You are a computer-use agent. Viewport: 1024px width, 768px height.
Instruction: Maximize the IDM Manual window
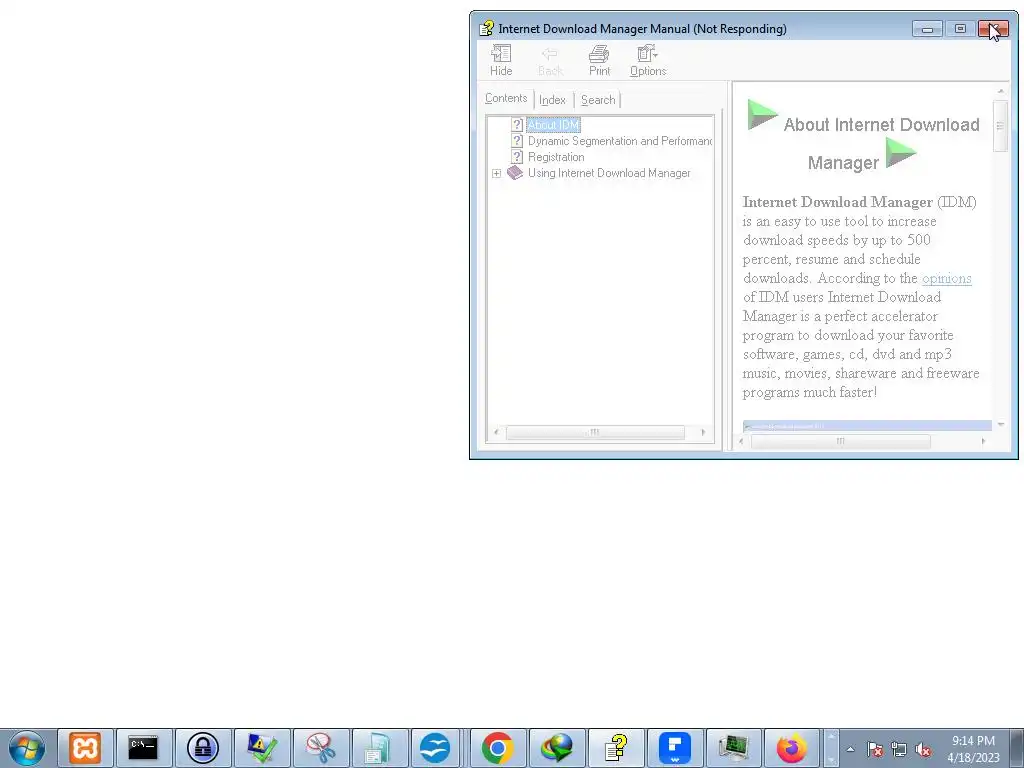(x=960, y=29)
